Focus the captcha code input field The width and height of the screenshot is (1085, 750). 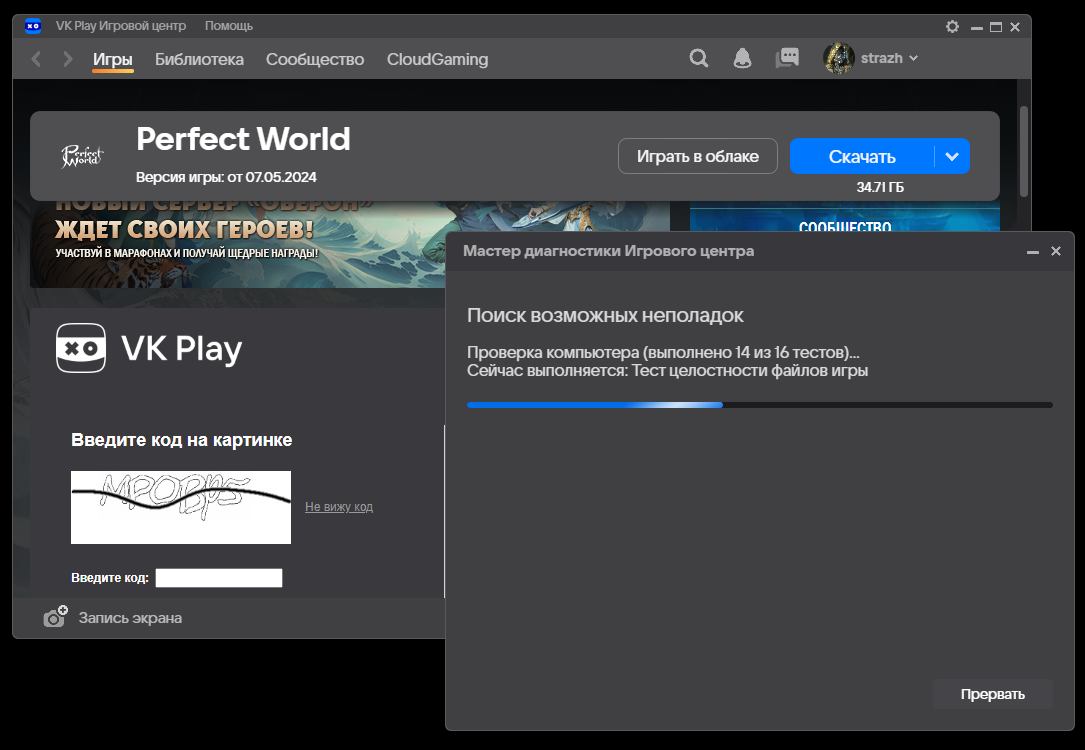(x=219, y=578)
